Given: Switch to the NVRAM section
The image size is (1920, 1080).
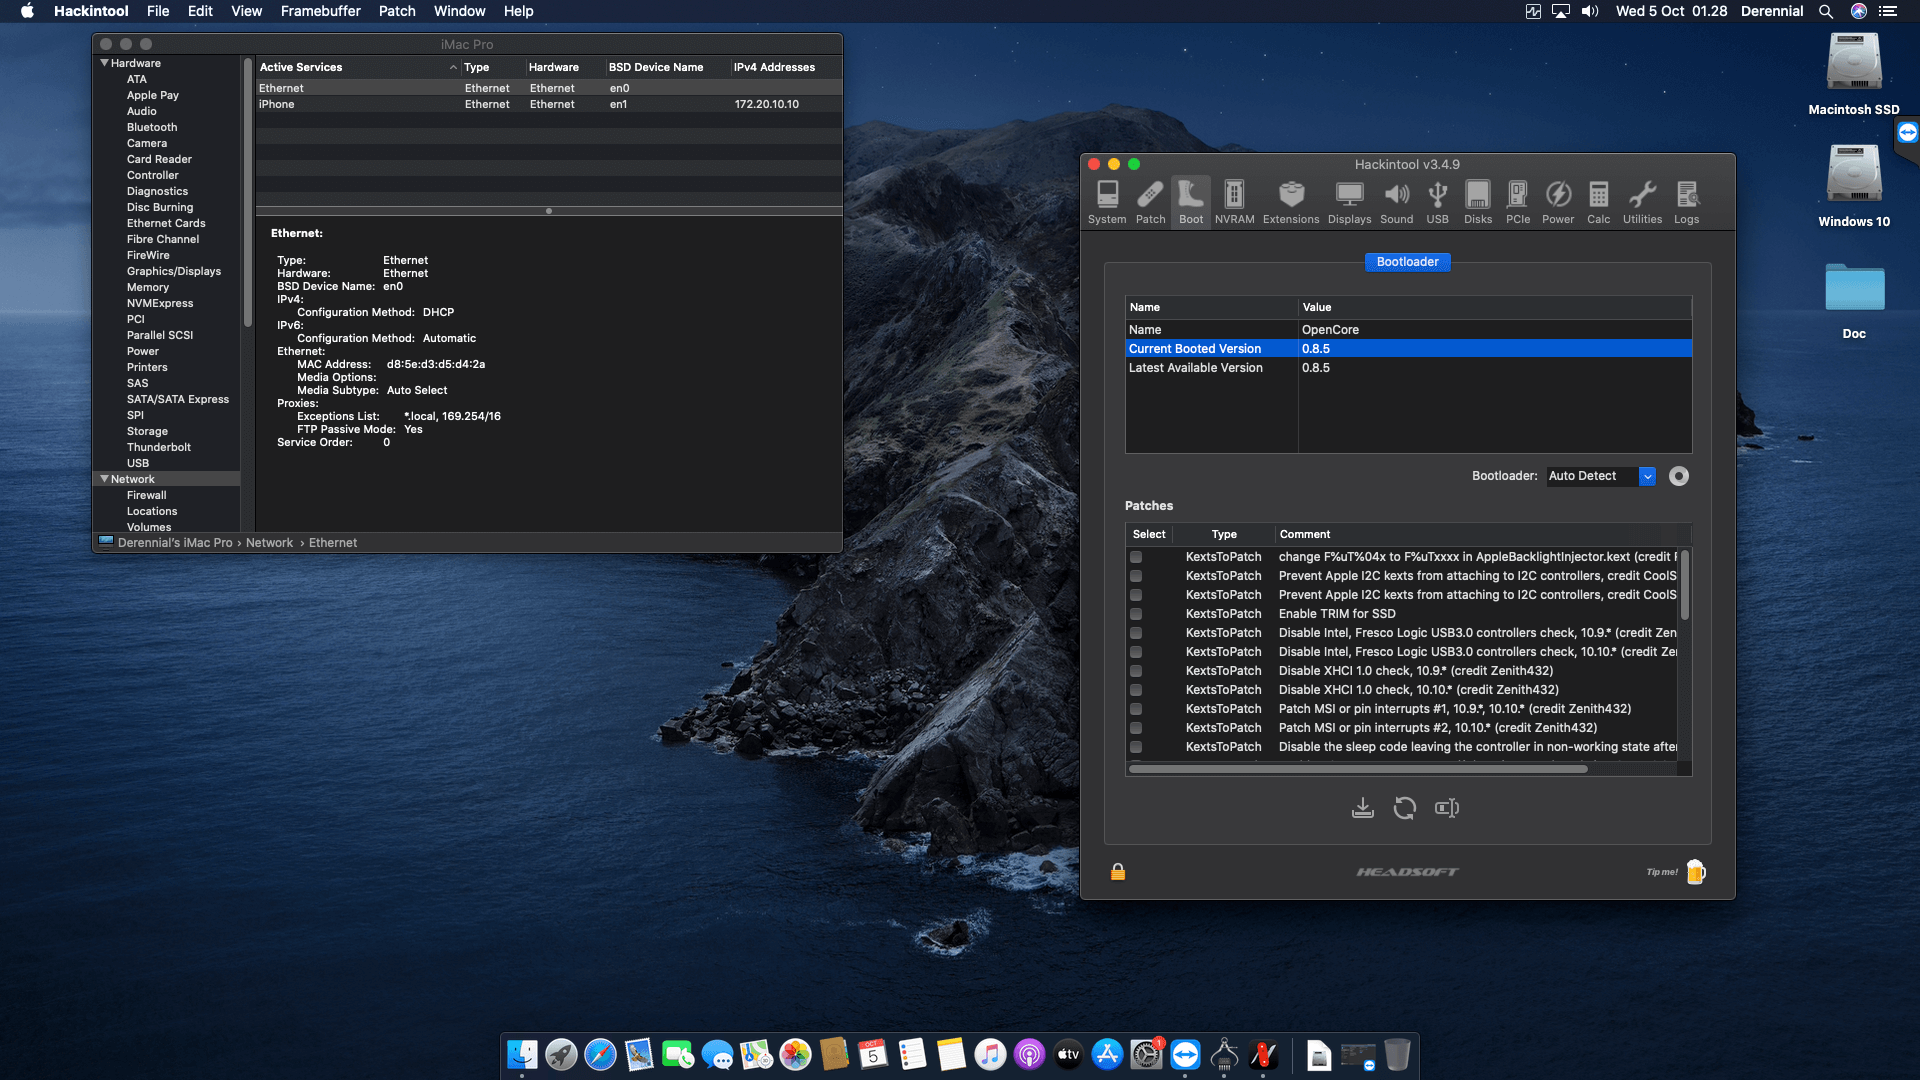Looking at the screenshot, I should point(1234,200).
